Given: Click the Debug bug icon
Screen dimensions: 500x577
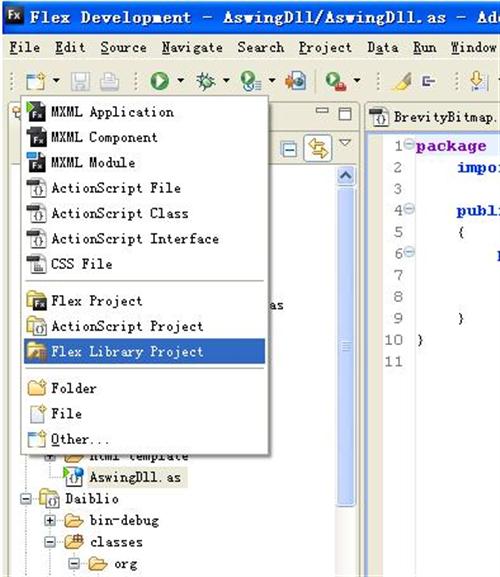Looking at the screenshot, I should point(206,81).
